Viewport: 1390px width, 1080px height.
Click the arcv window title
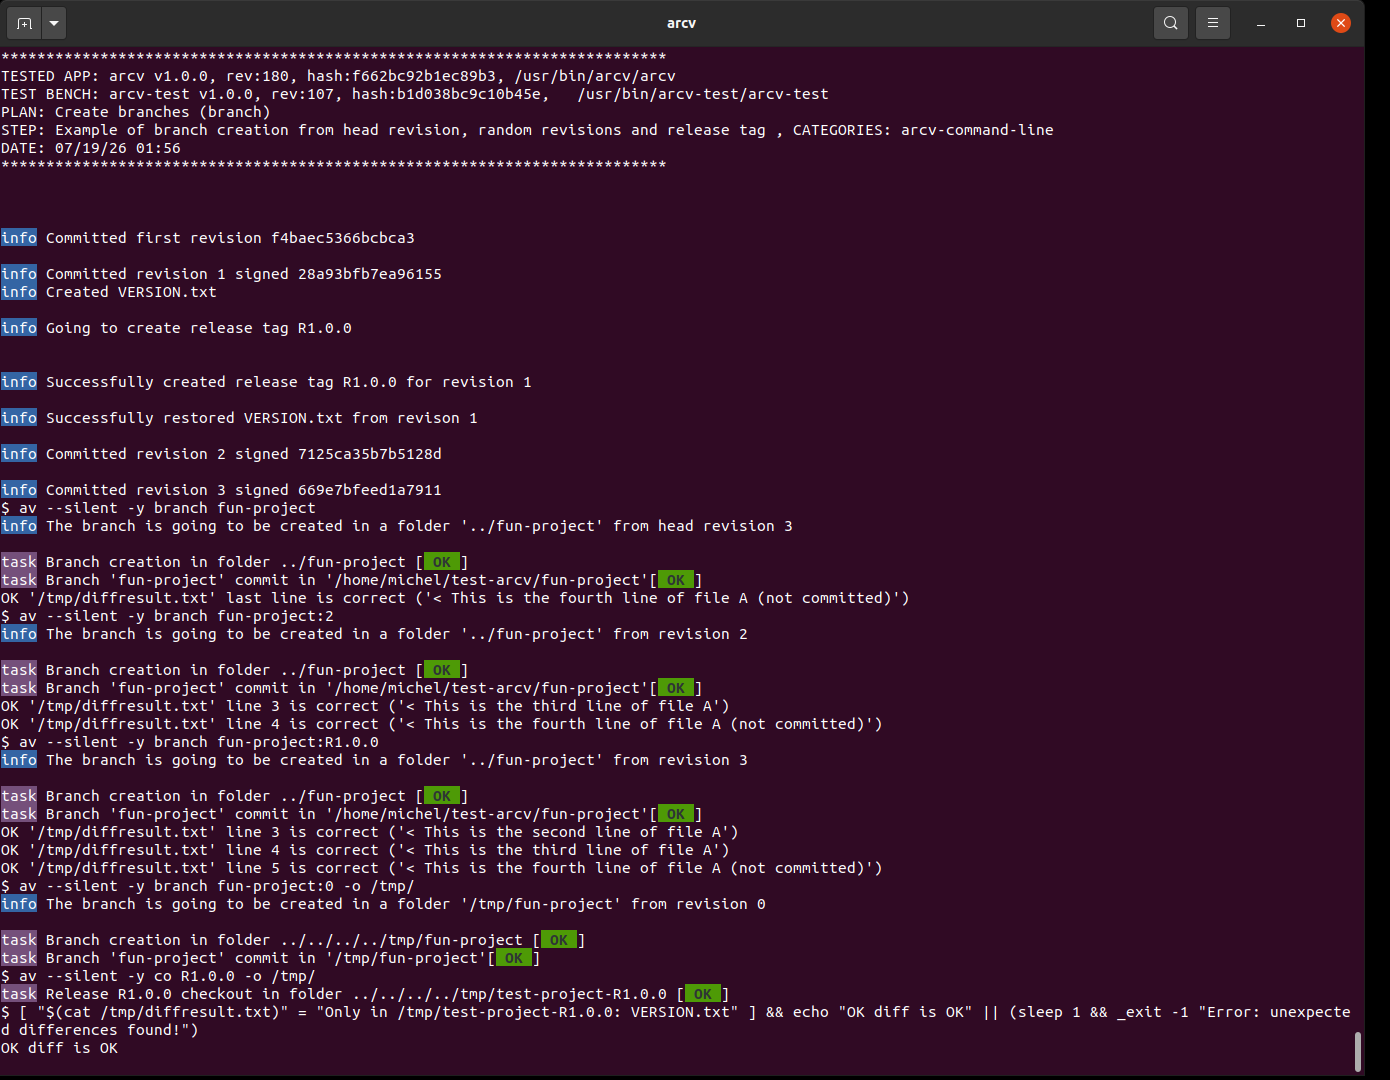point(681,23)
